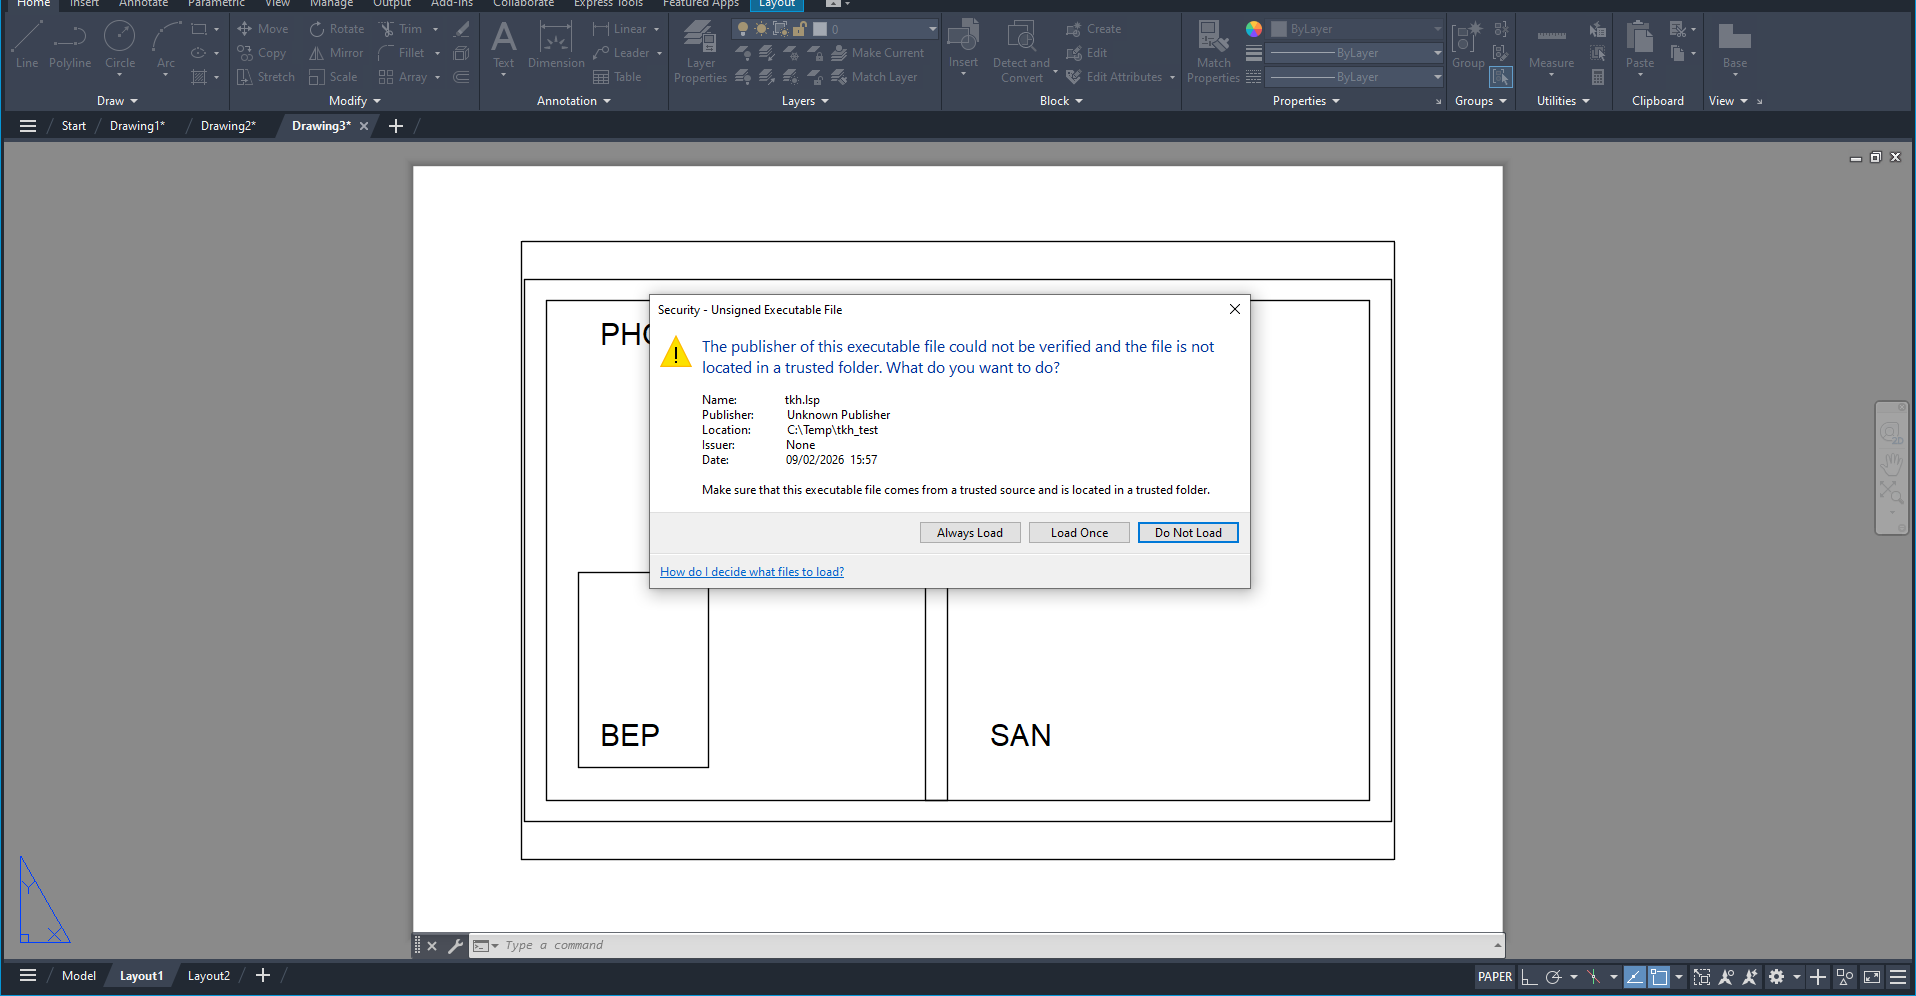Open the Layout ribbon tab
The height and width of the screenshot is (996, 1916).
point(776,4)
